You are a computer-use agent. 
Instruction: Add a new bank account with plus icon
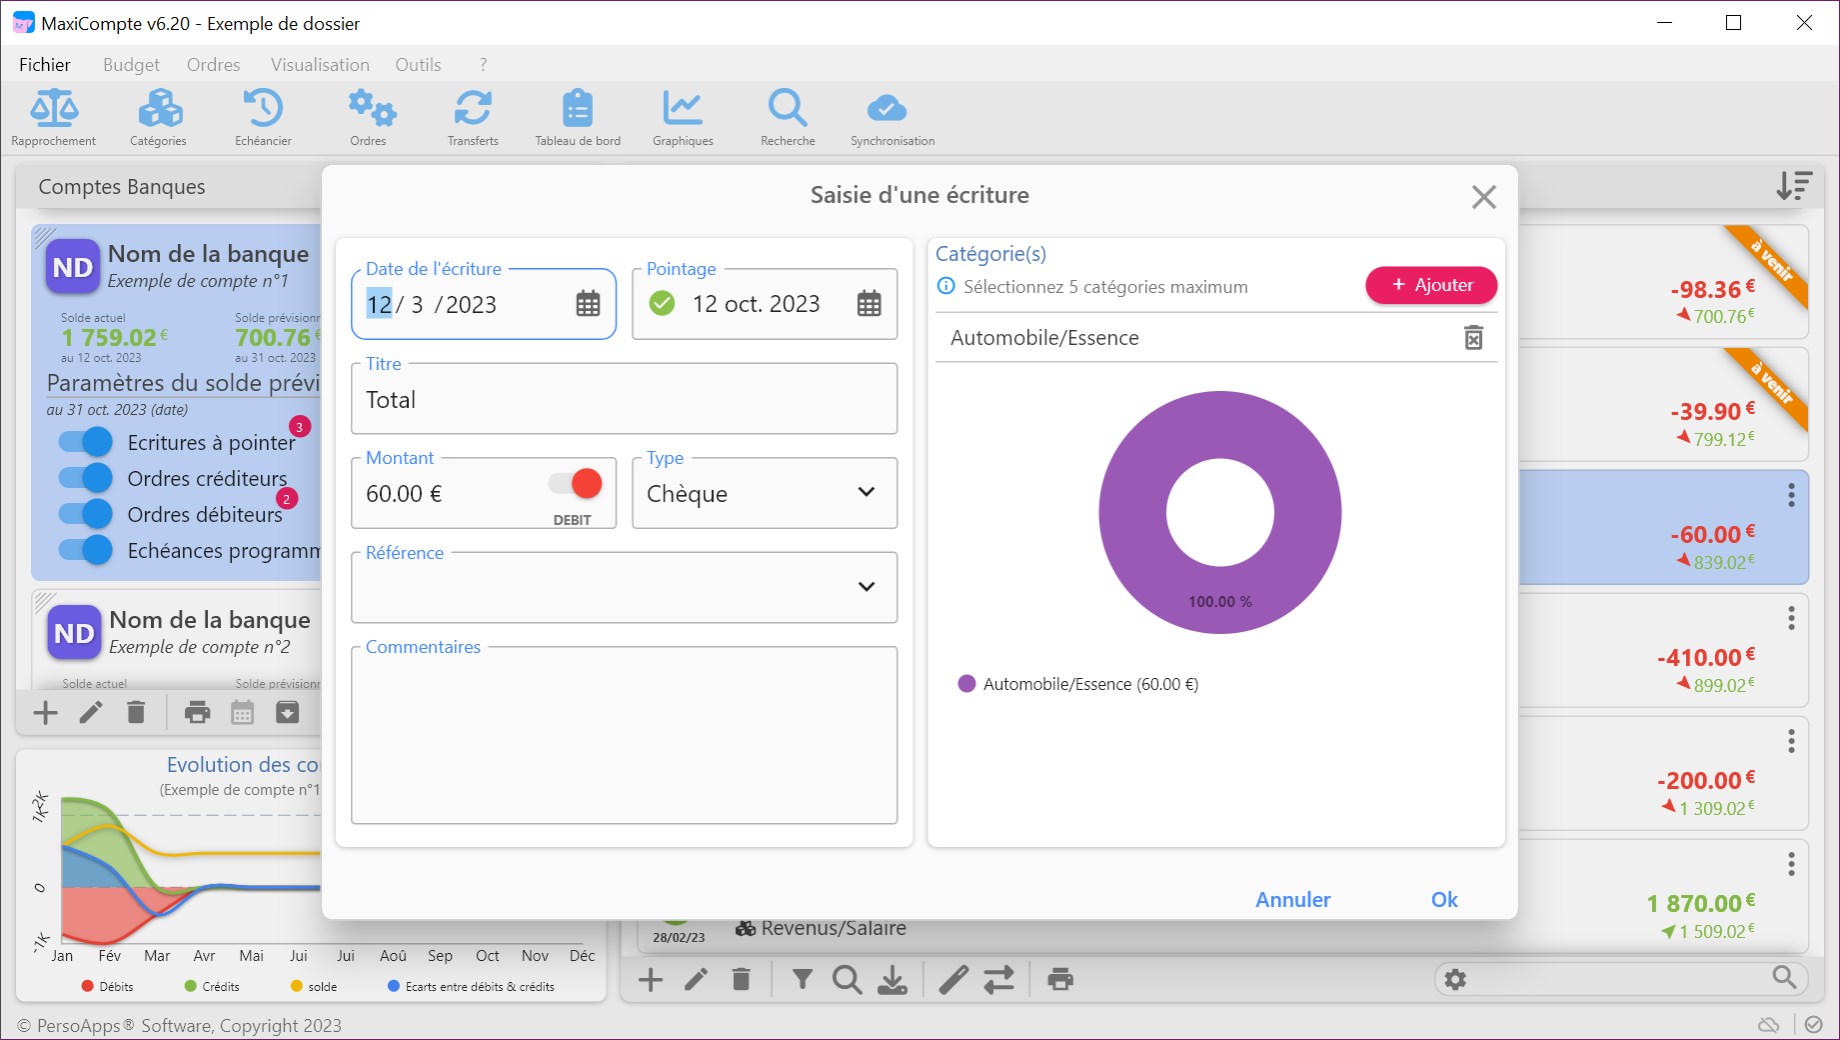click(46, 713)
